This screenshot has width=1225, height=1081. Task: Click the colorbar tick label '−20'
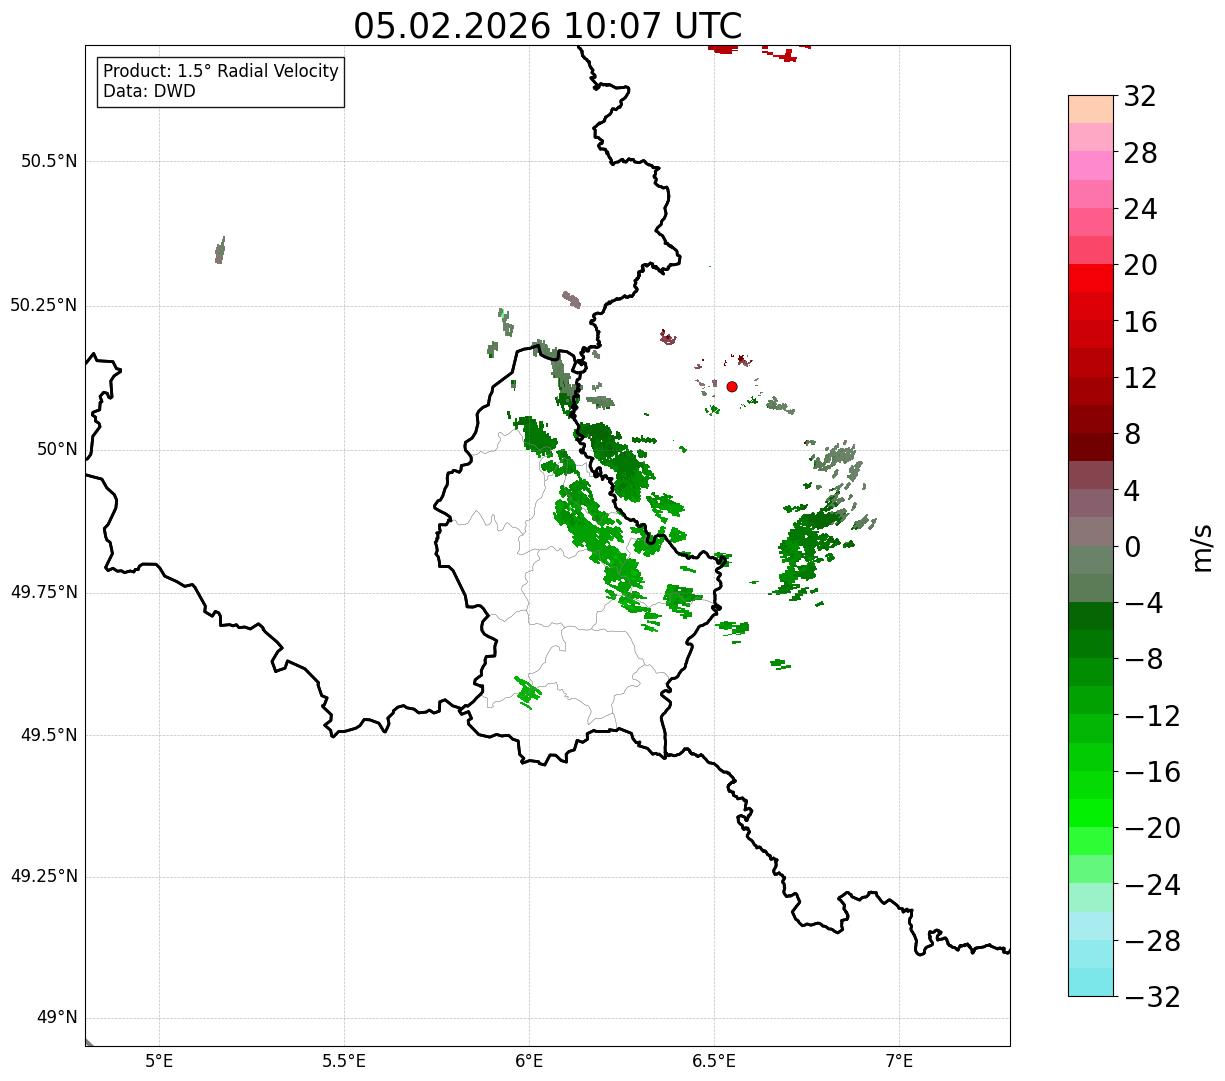click(x=1152, y=828)
